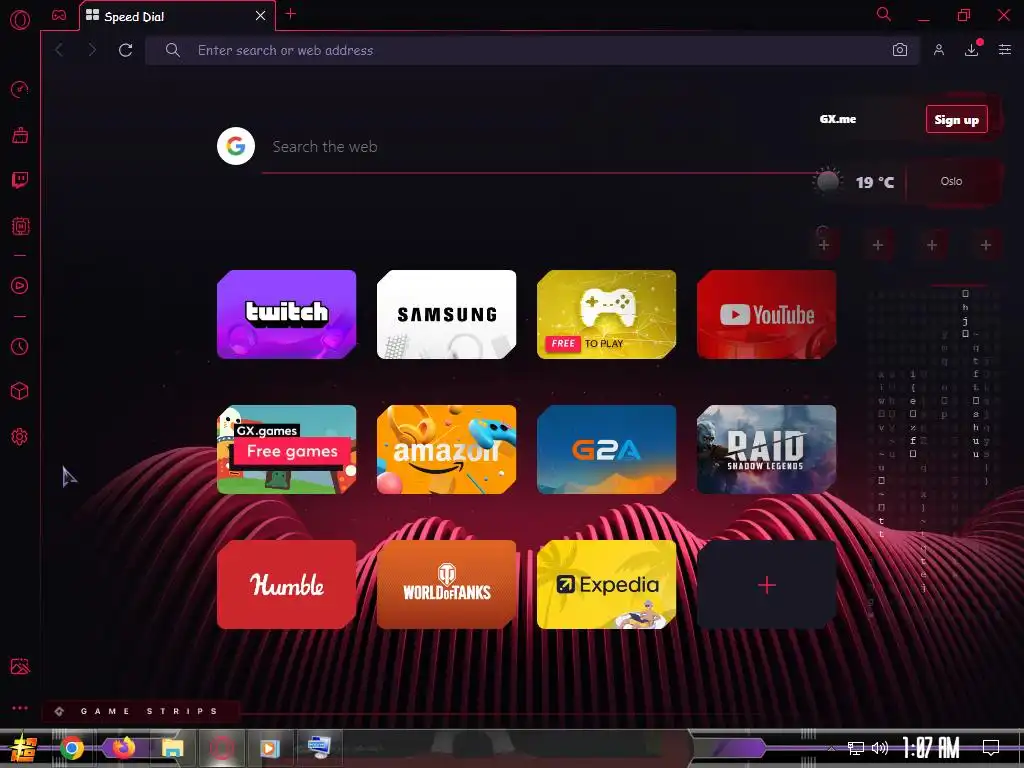
Task: Open the notification center icon
Action: (991, 748)
